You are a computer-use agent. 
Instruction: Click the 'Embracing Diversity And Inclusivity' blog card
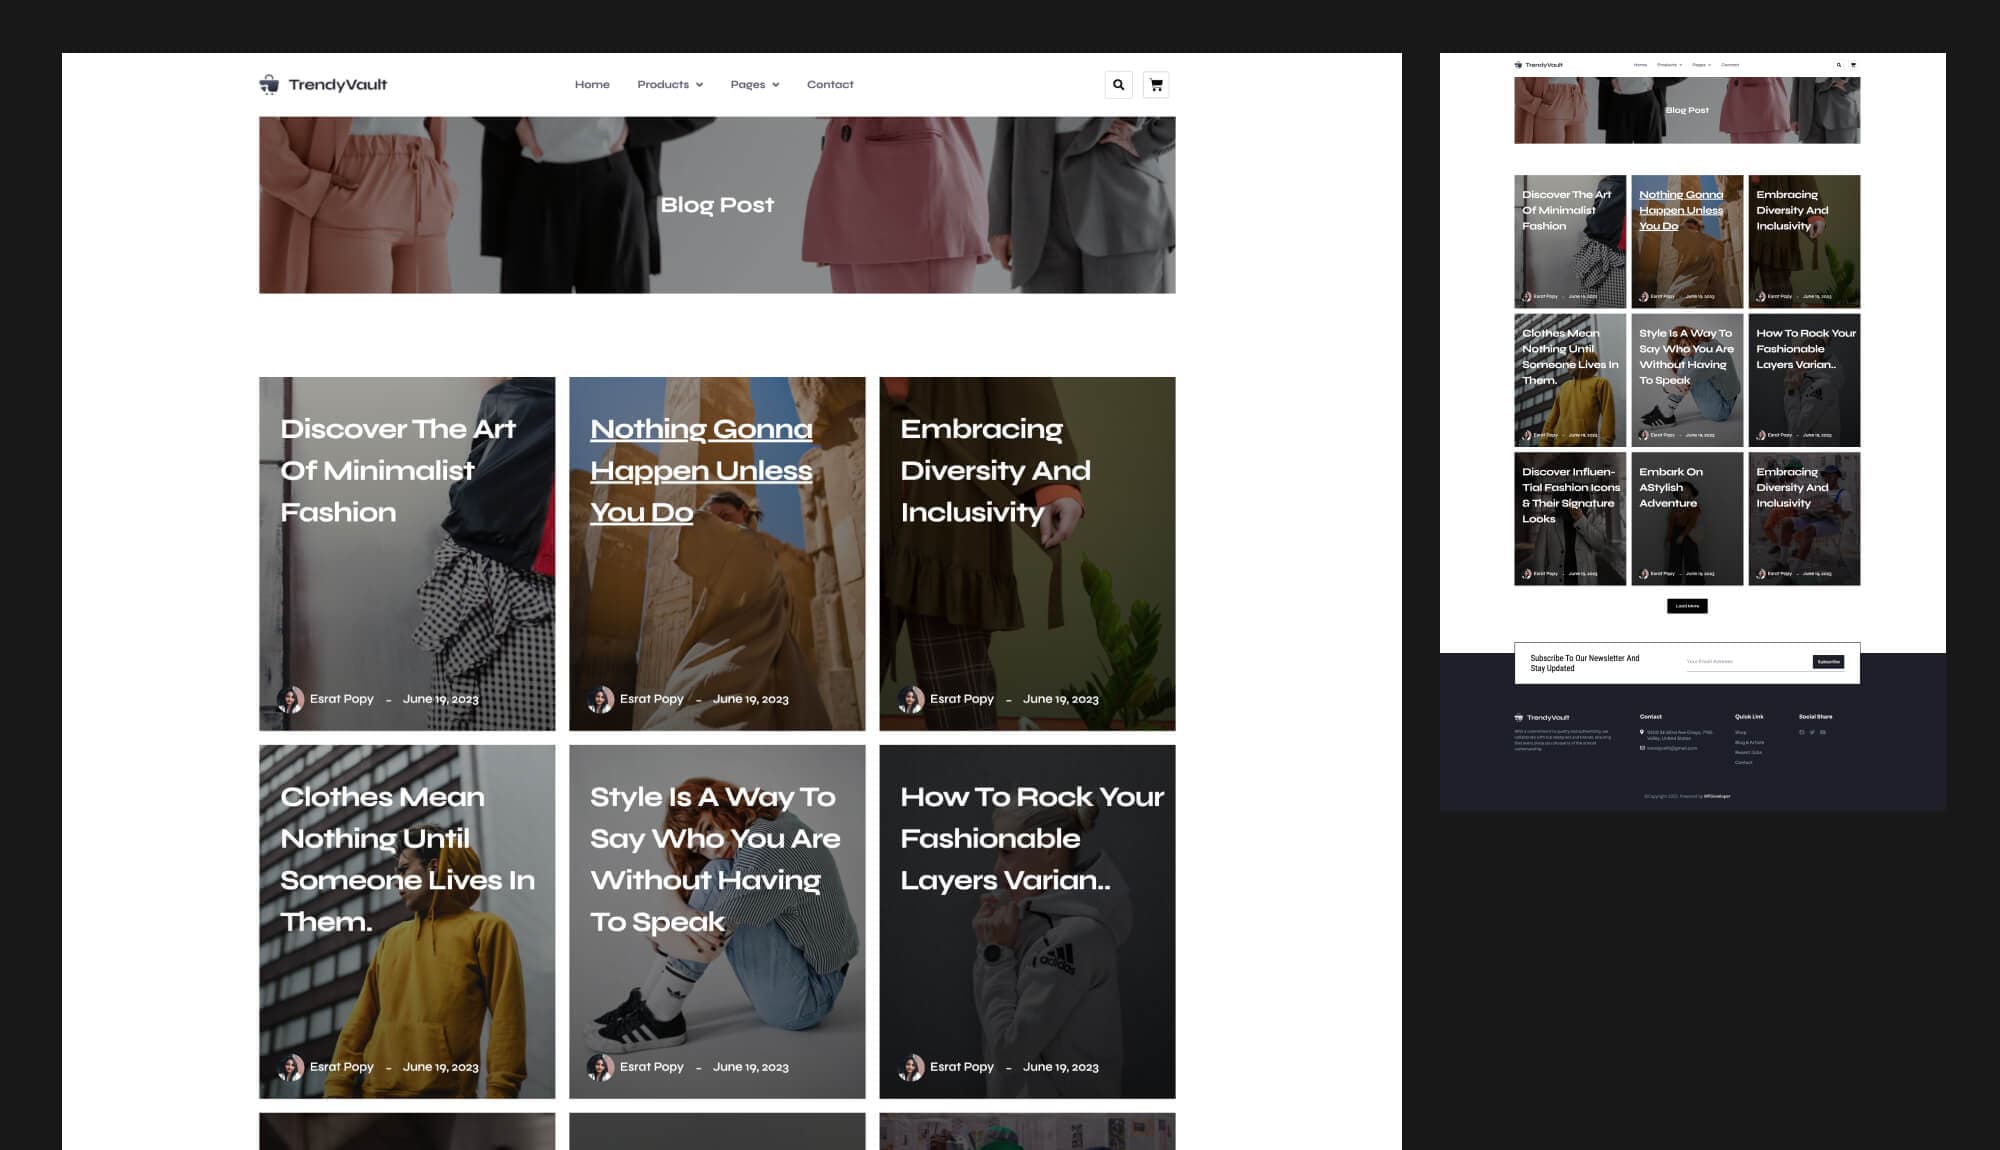coord(1027,553)
